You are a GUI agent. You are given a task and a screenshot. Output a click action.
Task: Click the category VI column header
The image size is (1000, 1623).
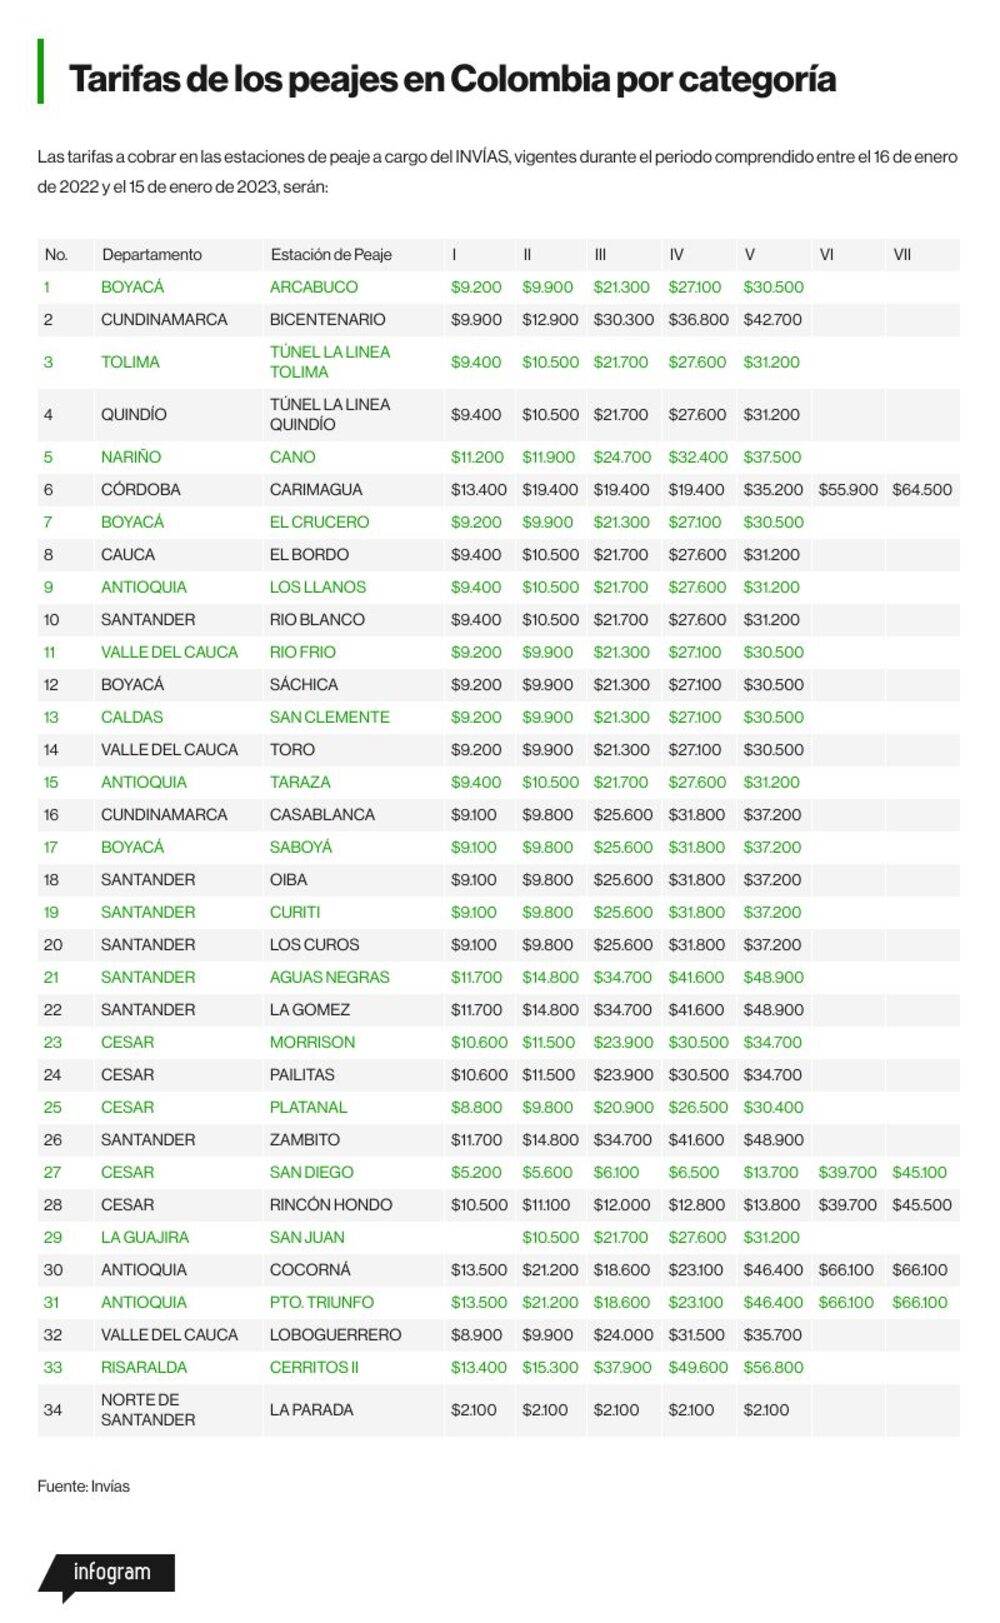(826, 255)
